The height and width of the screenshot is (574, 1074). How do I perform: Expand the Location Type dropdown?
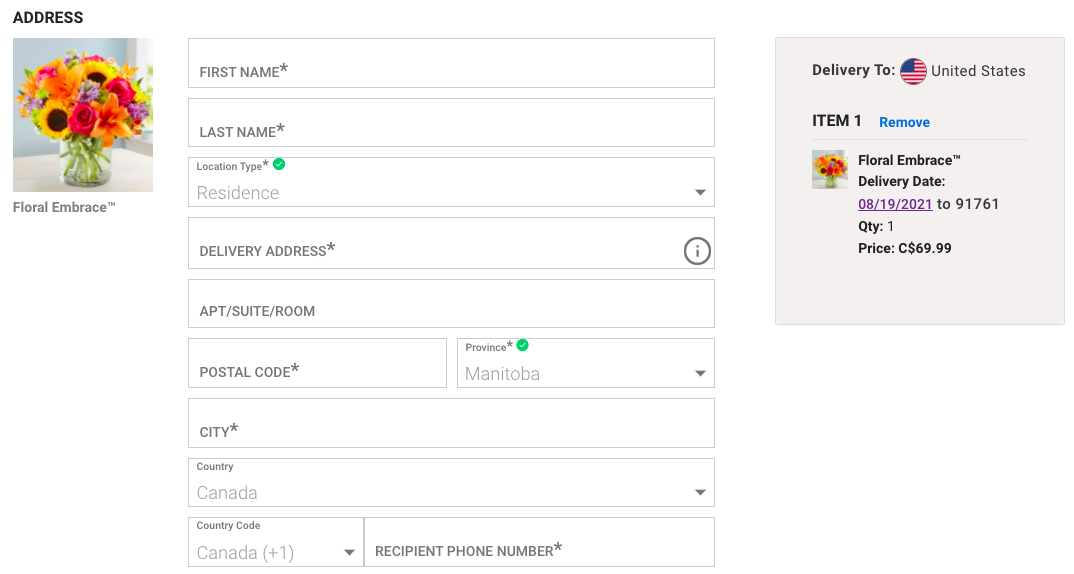pyautogui.click(x=451, y=182)
